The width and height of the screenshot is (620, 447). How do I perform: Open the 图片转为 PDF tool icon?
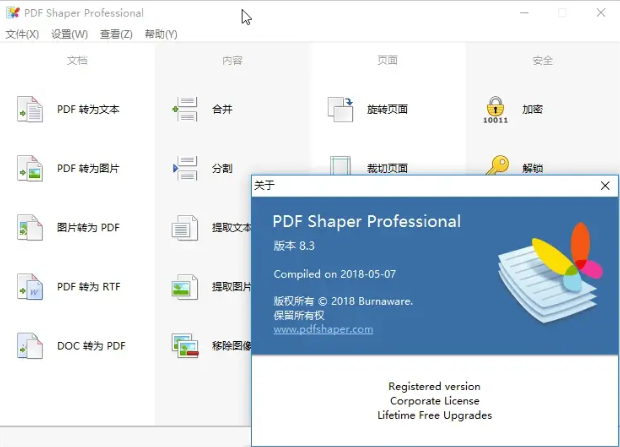pyautogui.click(x=30, y=227)
